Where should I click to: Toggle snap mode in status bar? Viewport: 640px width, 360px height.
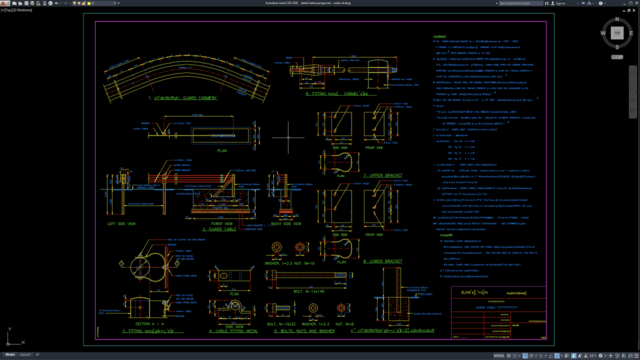tap(515, 356)
